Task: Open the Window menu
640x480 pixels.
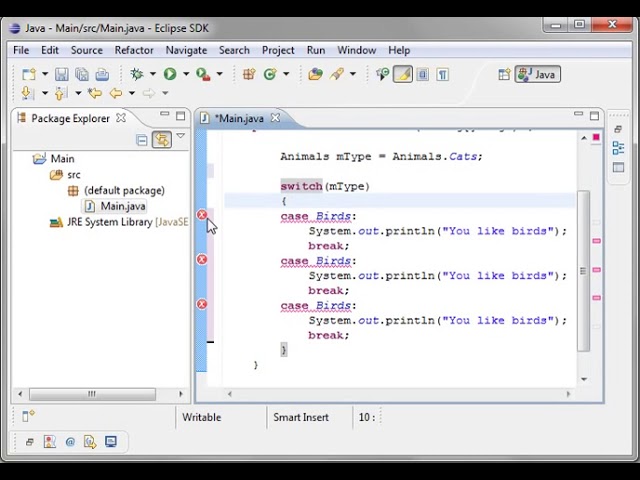Action: click(x=356, y=50)
